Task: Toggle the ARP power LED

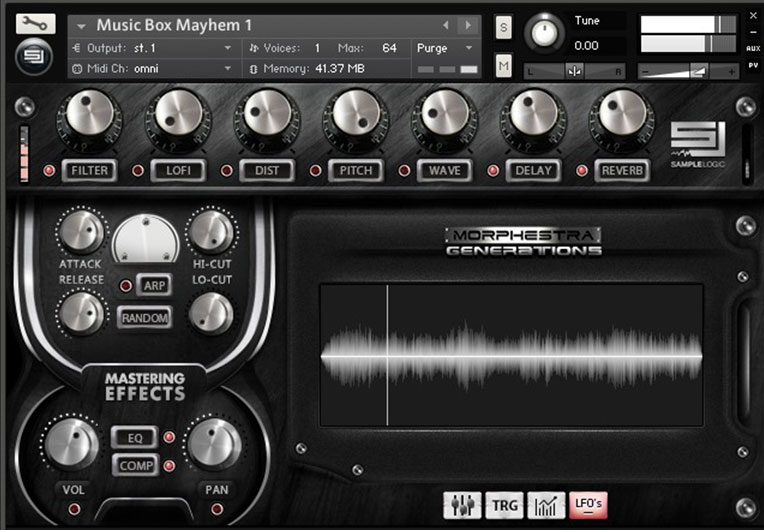Action: (x=125, y=286)
